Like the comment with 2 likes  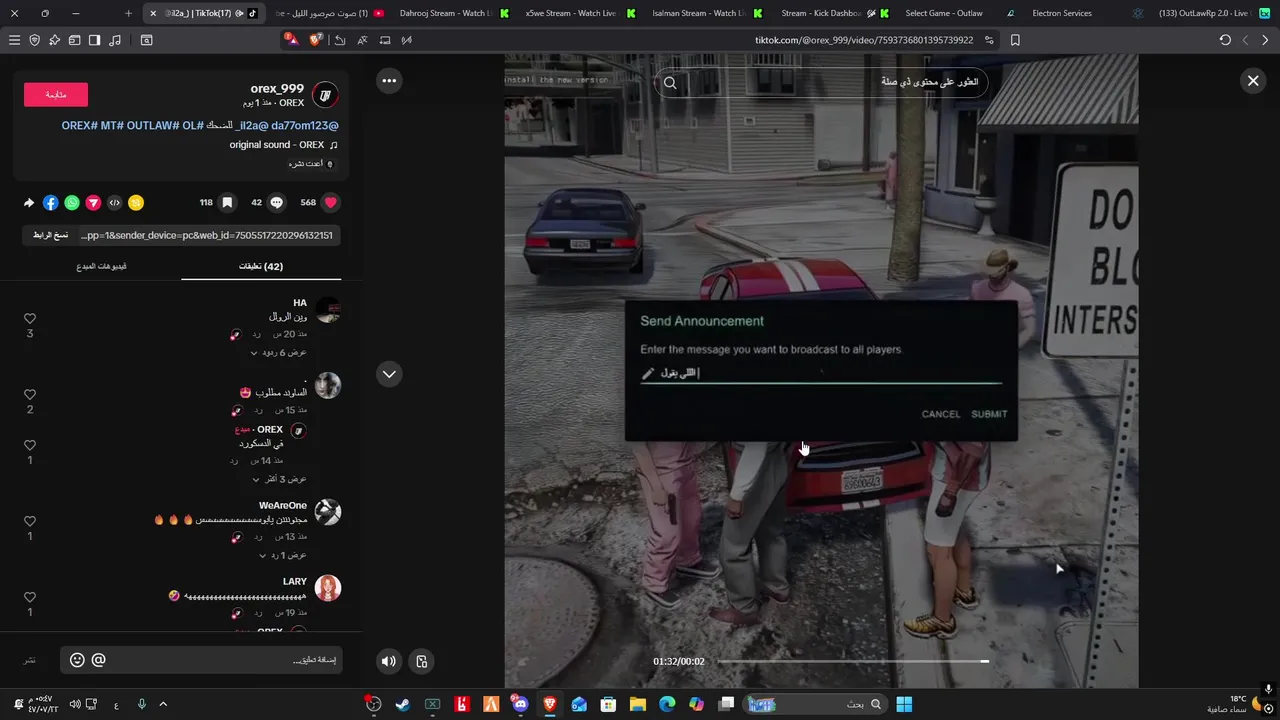pos(30,395)
